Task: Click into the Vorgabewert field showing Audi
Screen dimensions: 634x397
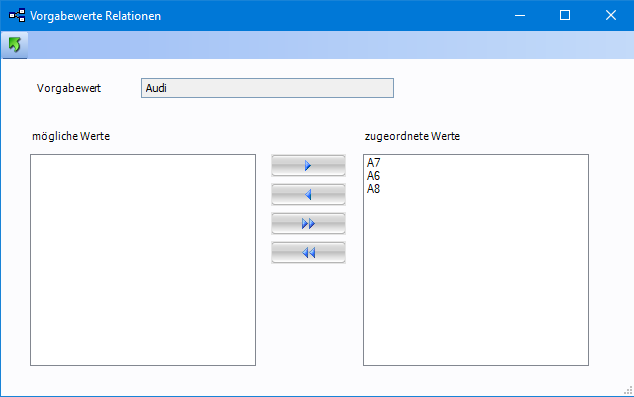Action: (267, 88)
